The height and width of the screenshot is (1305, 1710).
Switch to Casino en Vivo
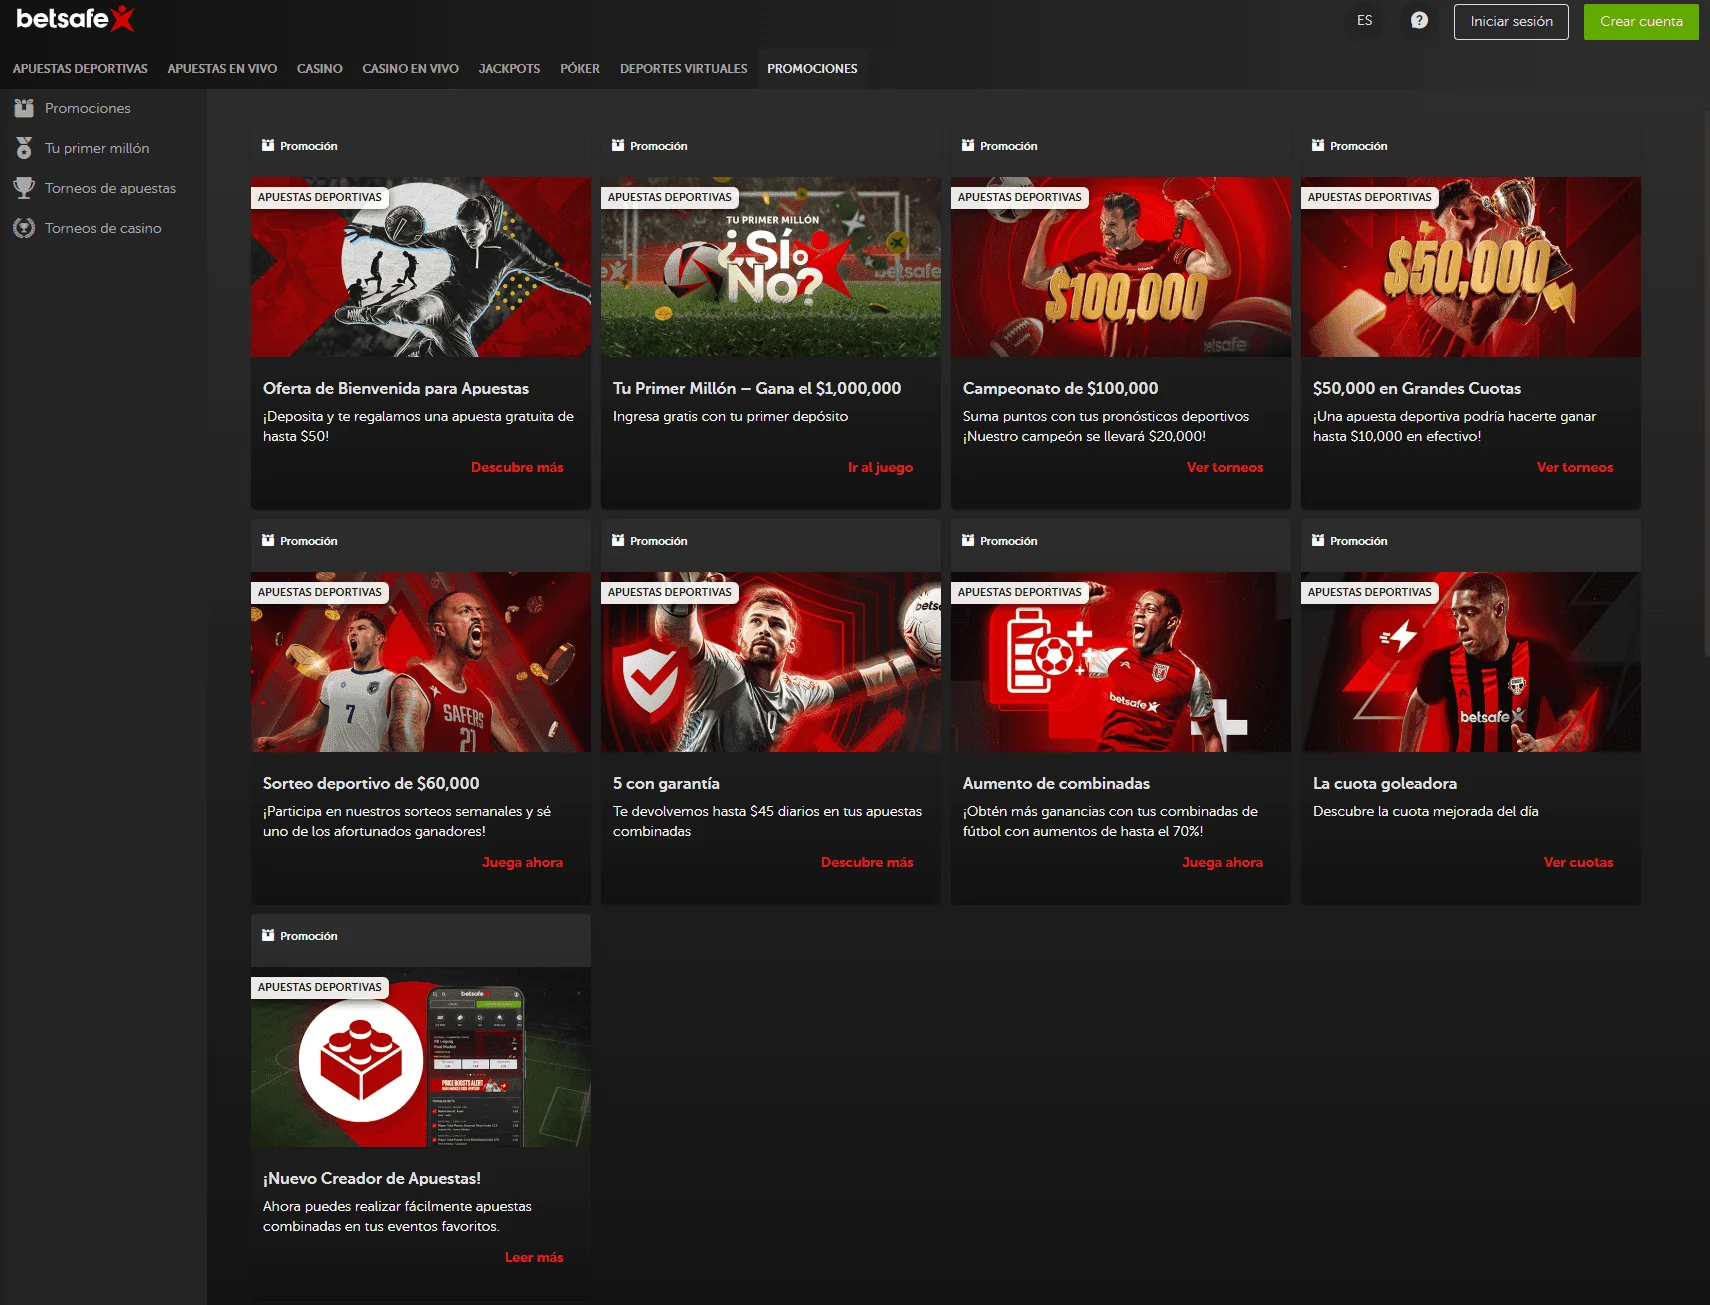click(410, 69)
